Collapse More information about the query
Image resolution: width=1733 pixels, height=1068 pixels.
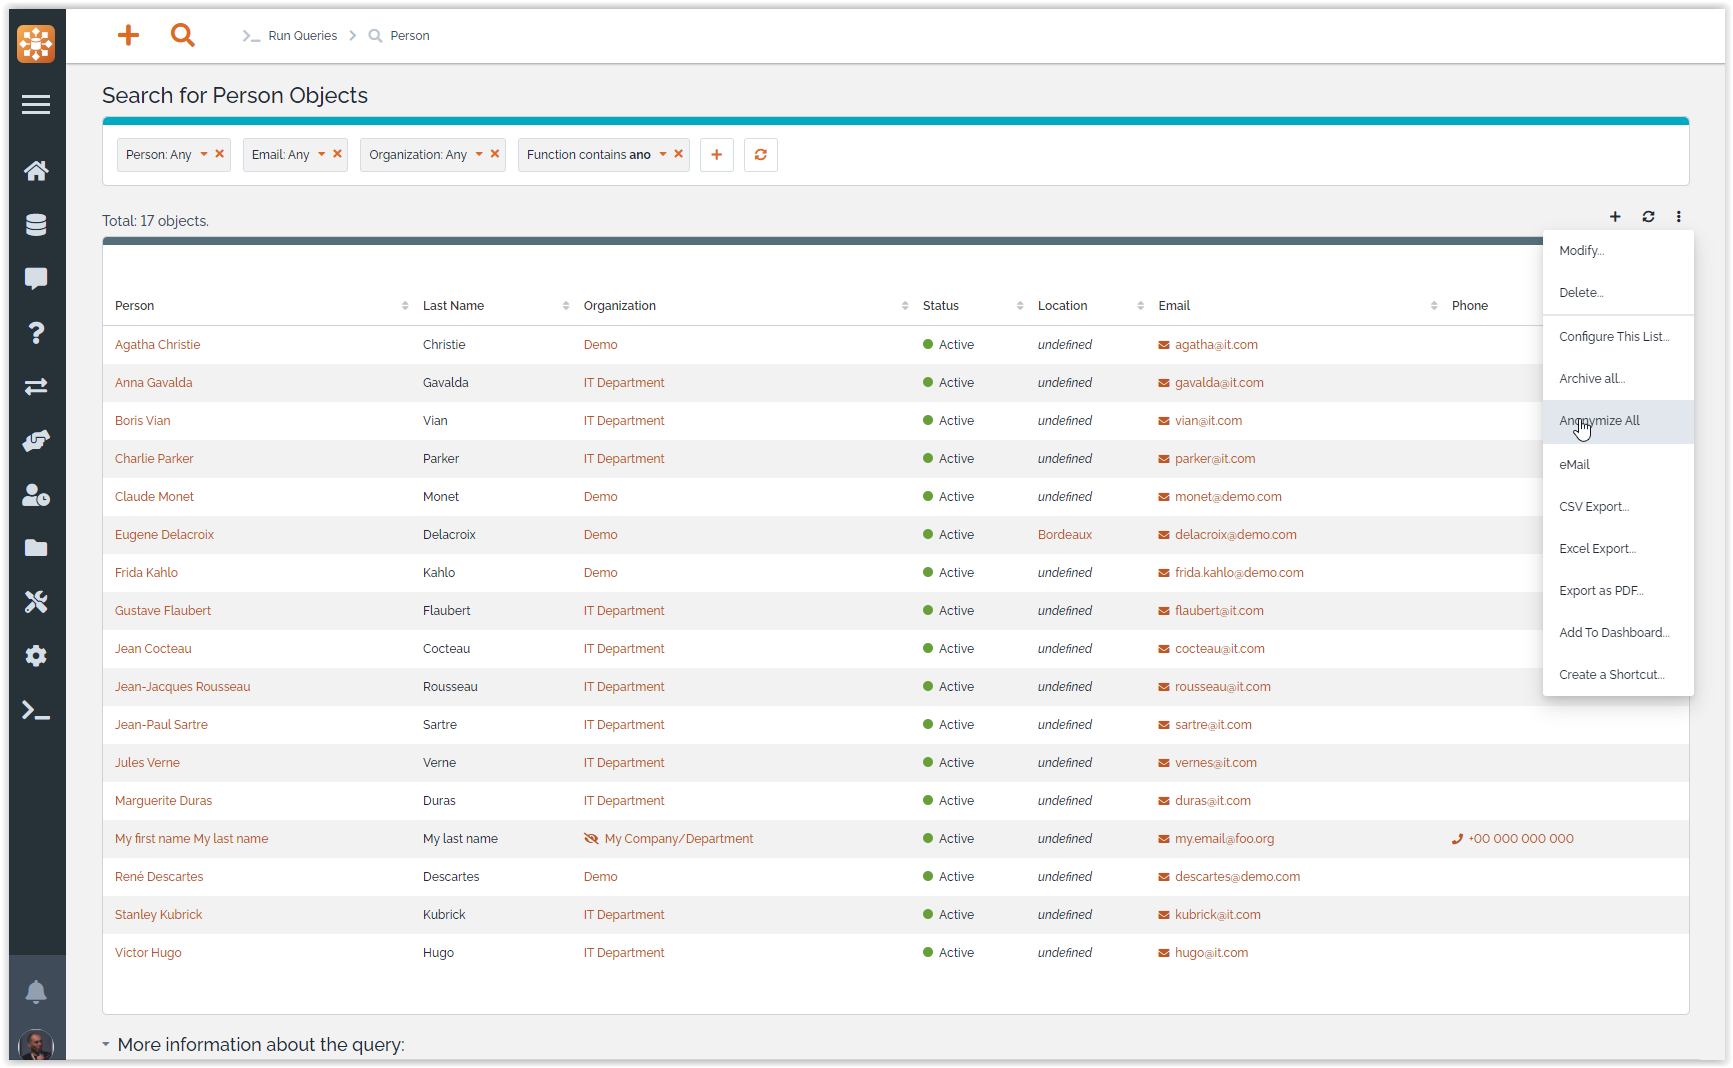coord(106,1044)
